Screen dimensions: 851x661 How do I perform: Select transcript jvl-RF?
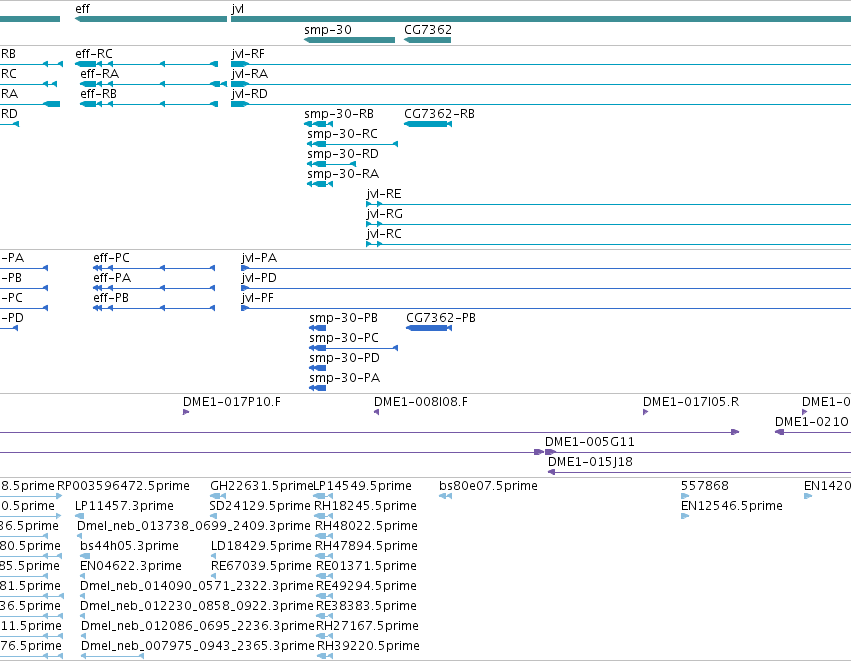[541, 64]
